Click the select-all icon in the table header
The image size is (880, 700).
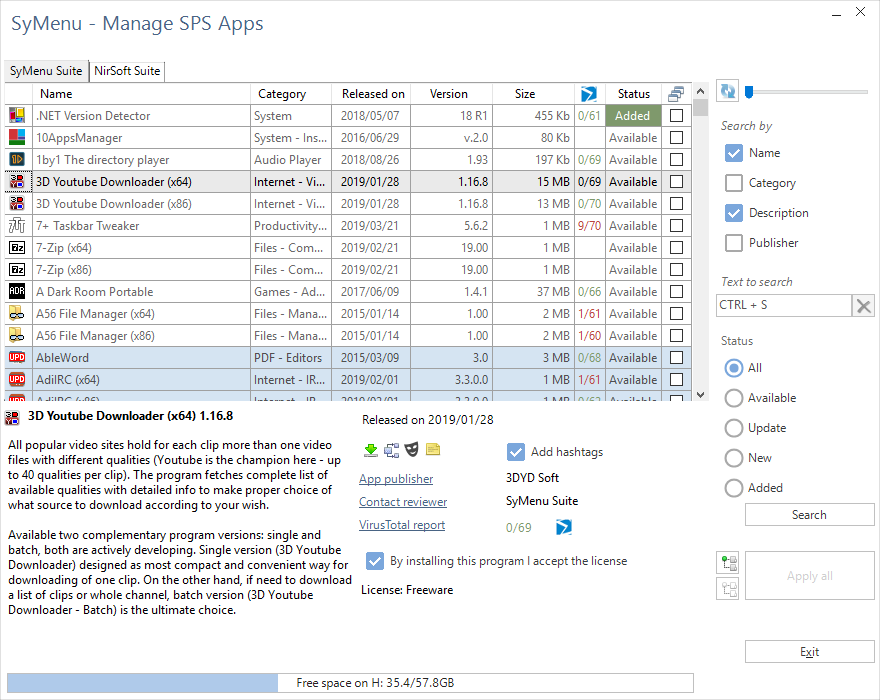pos(676,94)
